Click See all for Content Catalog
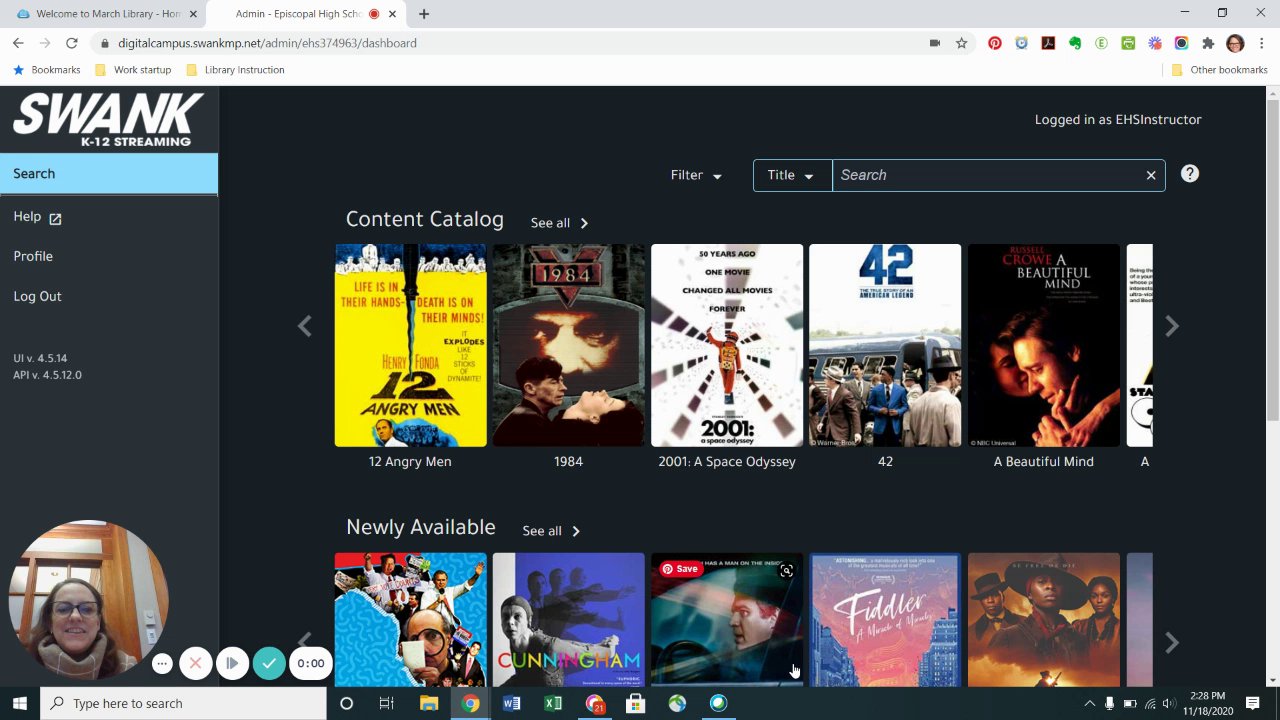The width and height of the screenshot is (1280, 720). [560, 223]
